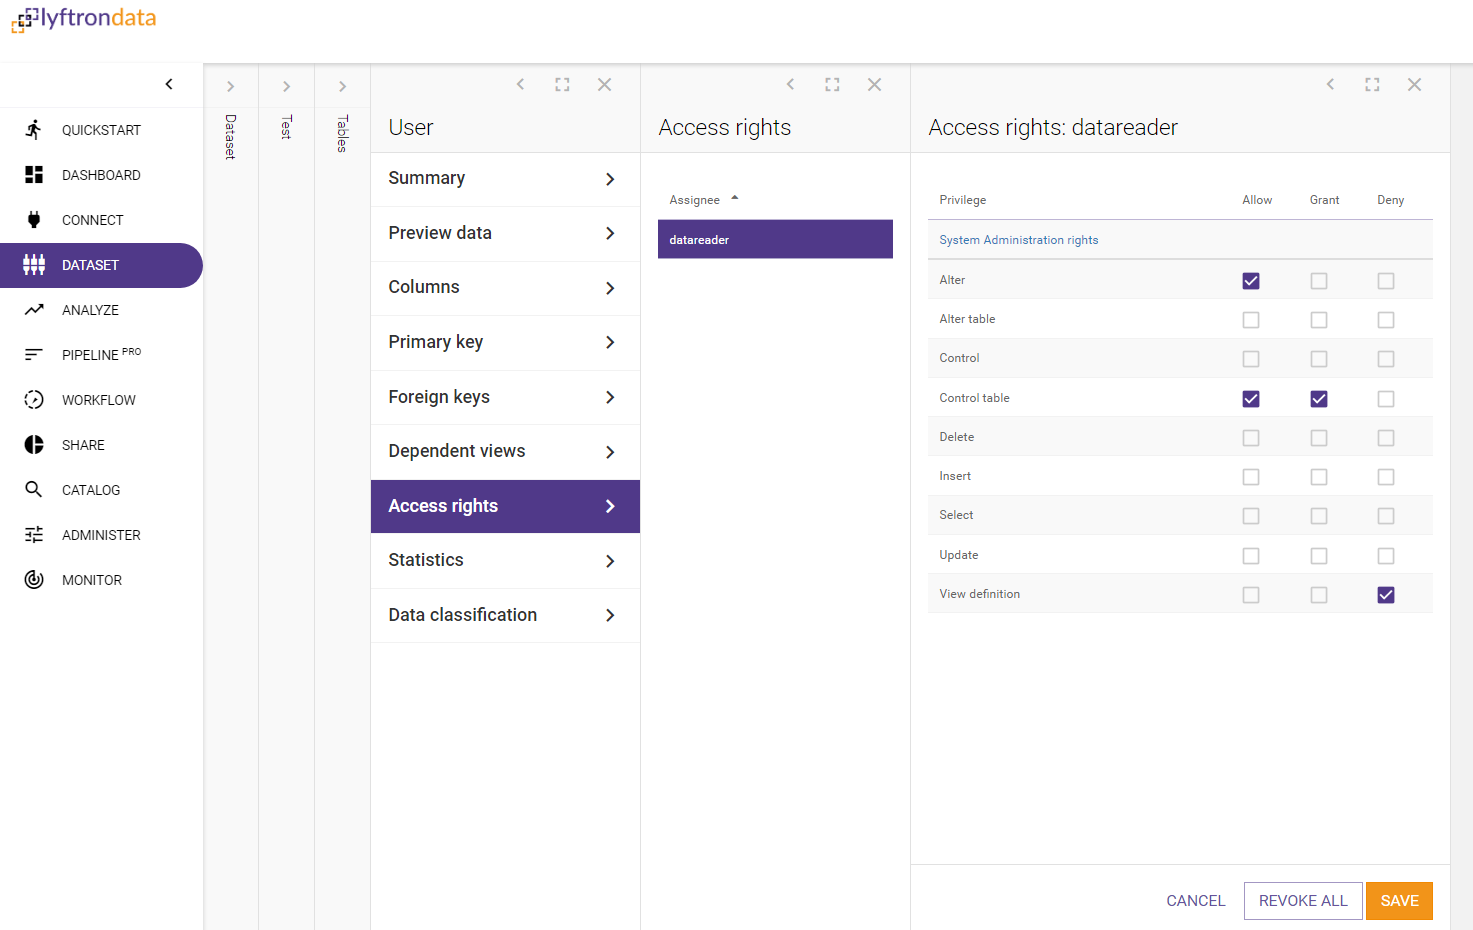Select the datareader assignee row

(775, 239)
